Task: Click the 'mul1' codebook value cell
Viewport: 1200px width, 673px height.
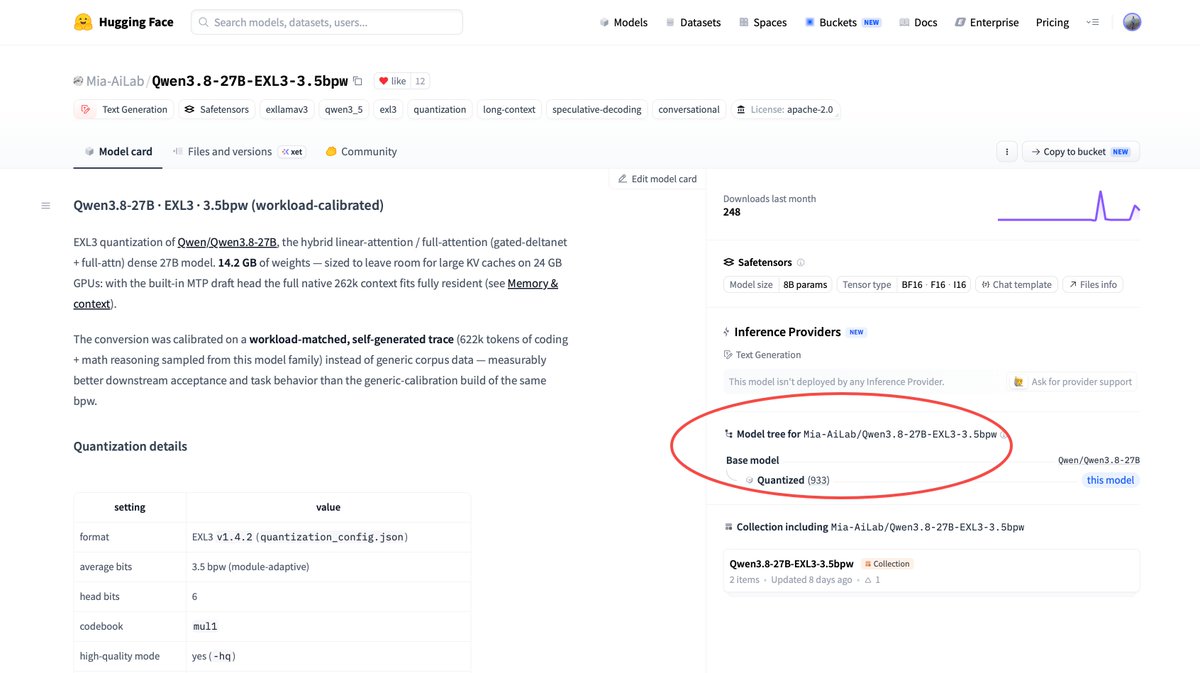Action: [328, 626]
